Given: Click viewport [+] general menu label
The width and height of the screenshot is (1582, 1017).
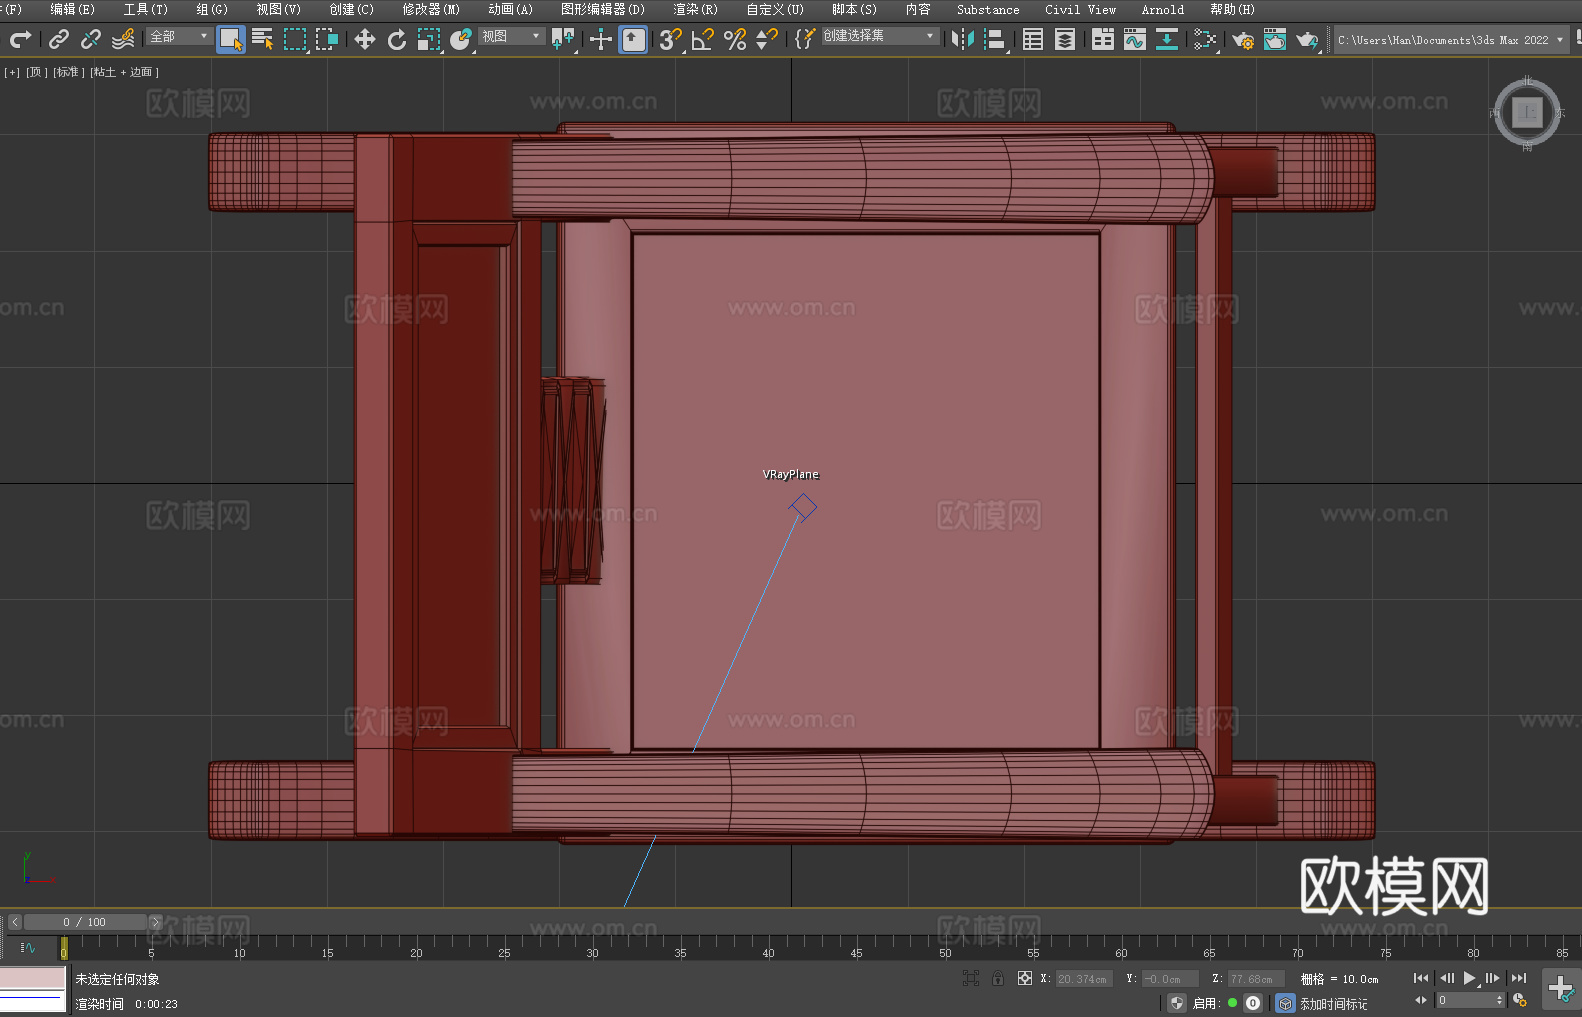Looking at the screenshot, I should click(12, 72).
